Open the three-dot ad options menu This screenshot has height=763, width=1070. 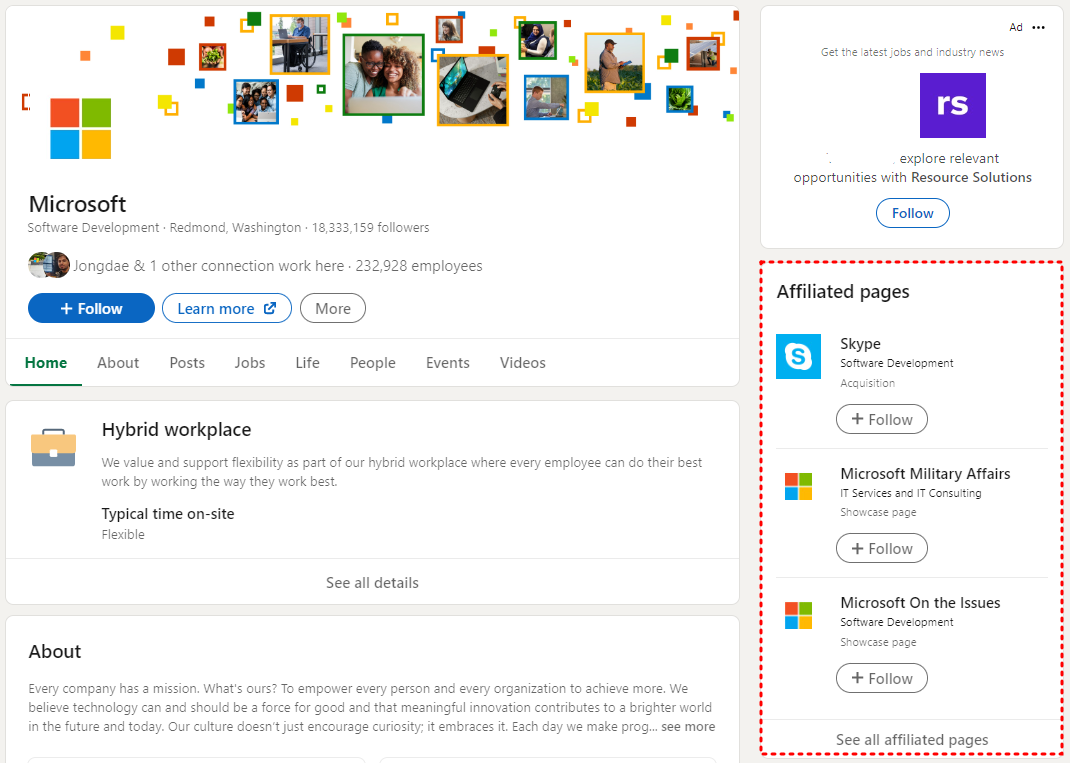tap(1039, 27)
